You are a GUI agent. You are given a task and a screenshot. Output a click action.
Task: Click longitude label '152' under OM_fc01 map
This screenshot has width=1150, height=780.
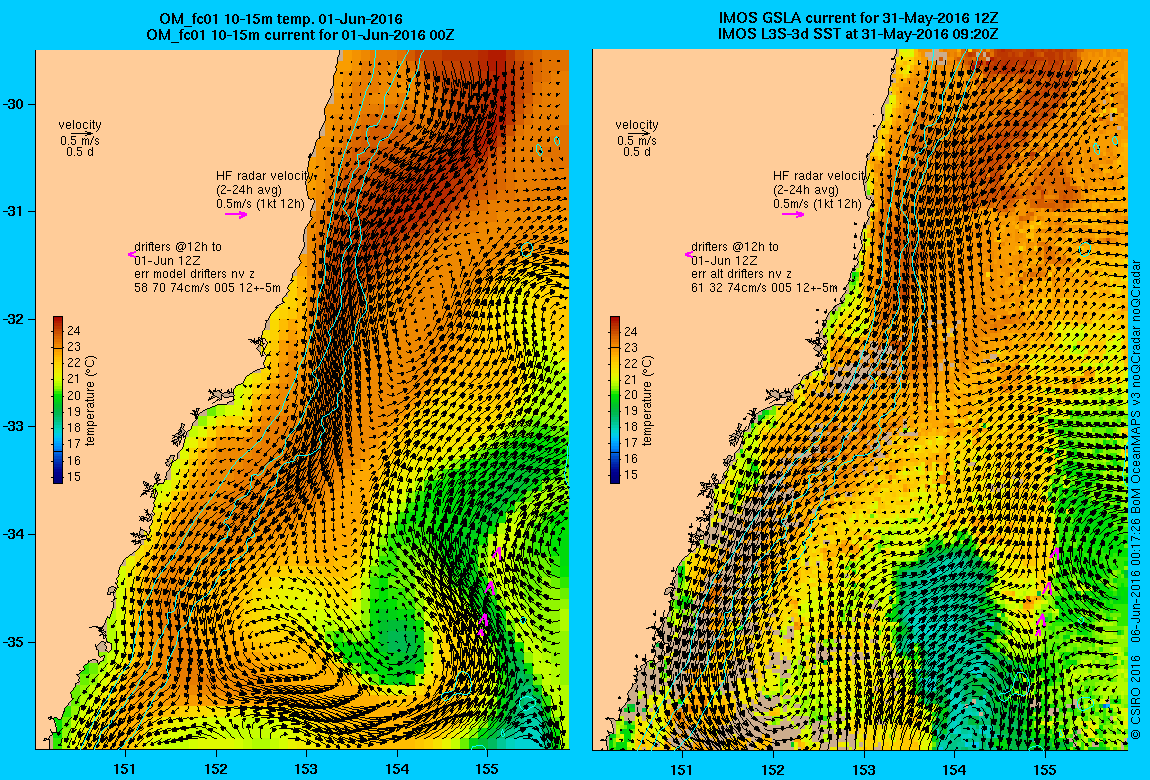pyautogui.click(x=216, y=769)
